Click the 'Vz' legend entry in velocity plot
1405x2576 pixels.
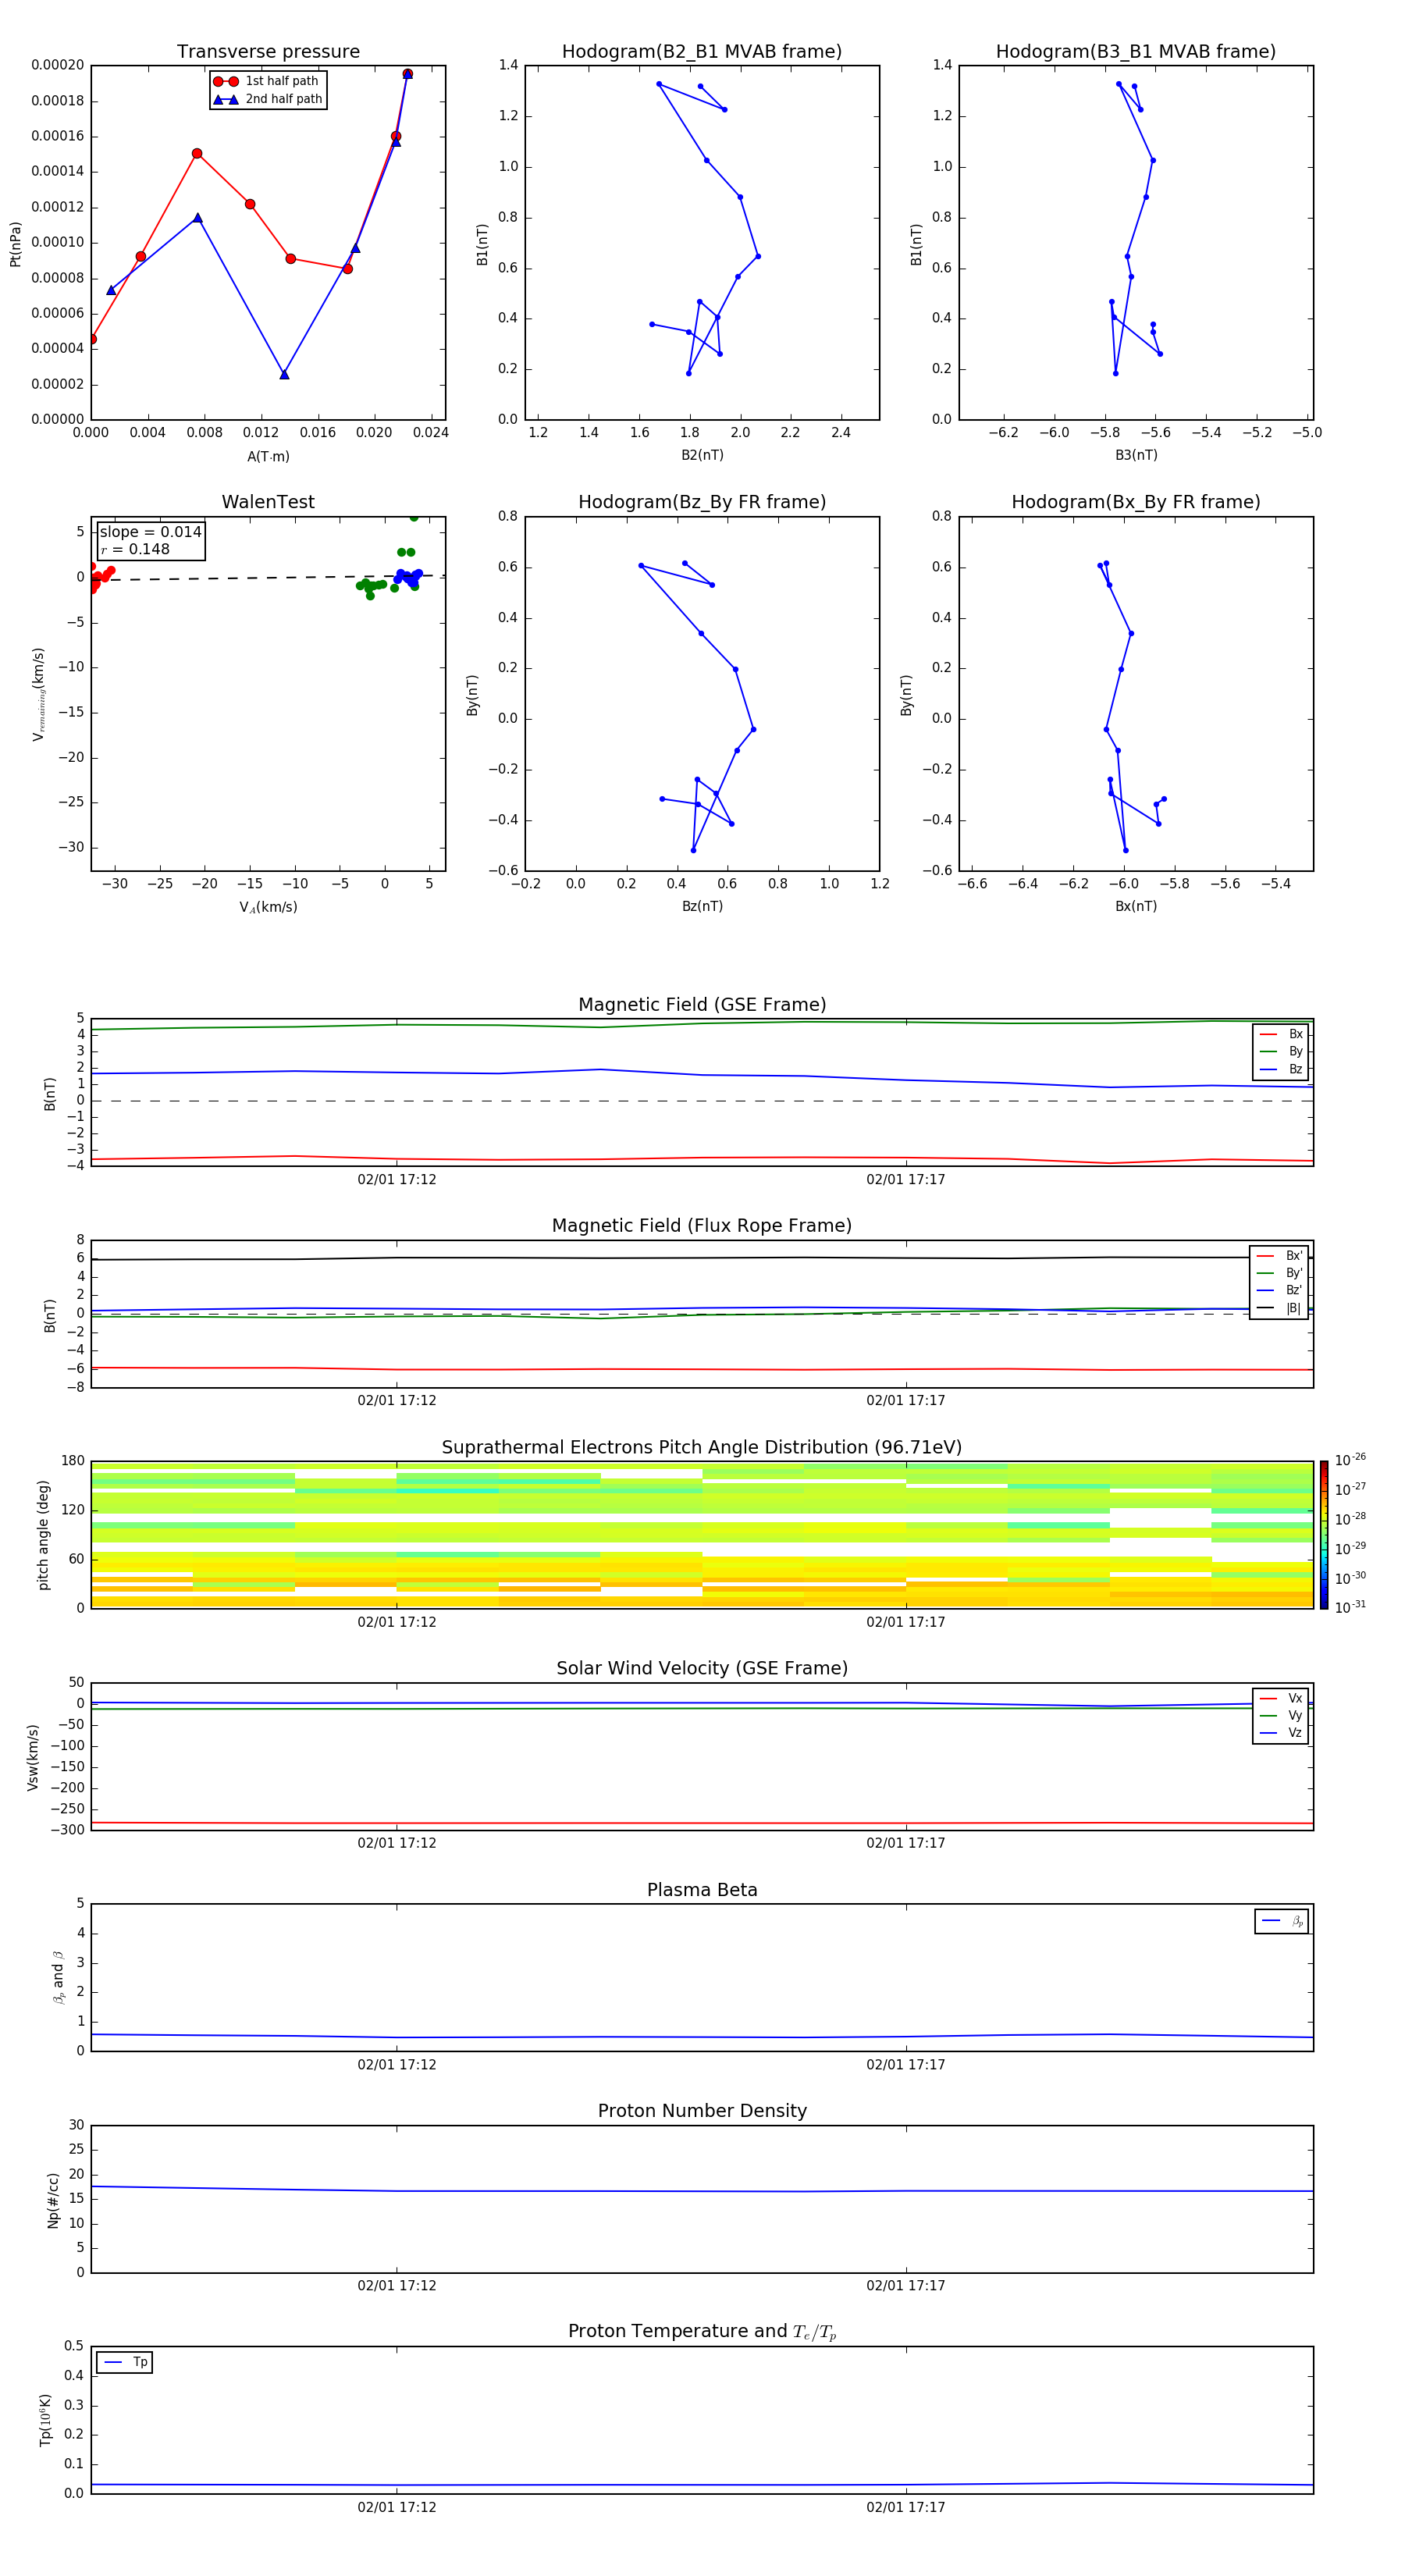click(x=1281, y=1733)
